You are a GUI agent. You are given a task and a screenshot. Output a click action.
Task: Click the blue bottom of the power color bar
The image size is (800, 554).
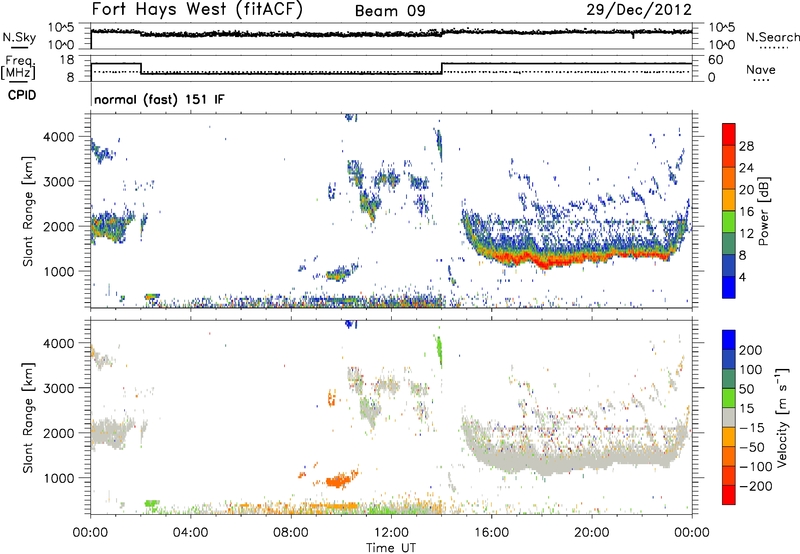pyautogui.click(x=729, y=287)
